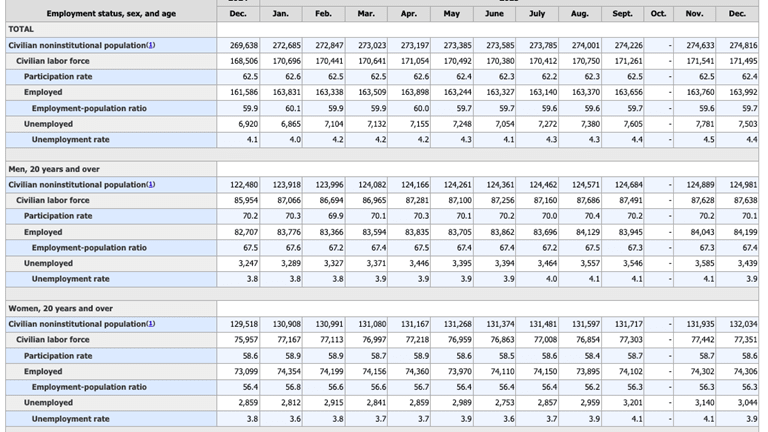The height and width of the screenshot is (432, 768).
Task: Click the cell with value 168,506
Action: [238, 61]
